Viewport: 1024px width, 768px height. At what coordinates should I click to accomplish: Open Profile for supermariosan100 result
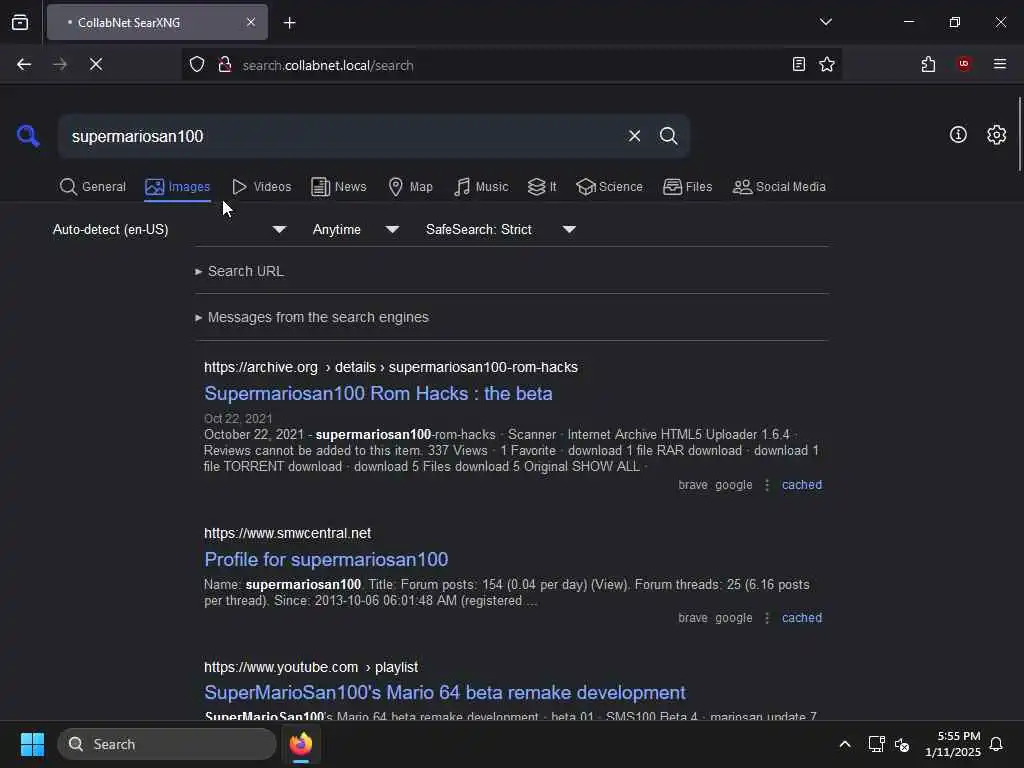point(326,559)
